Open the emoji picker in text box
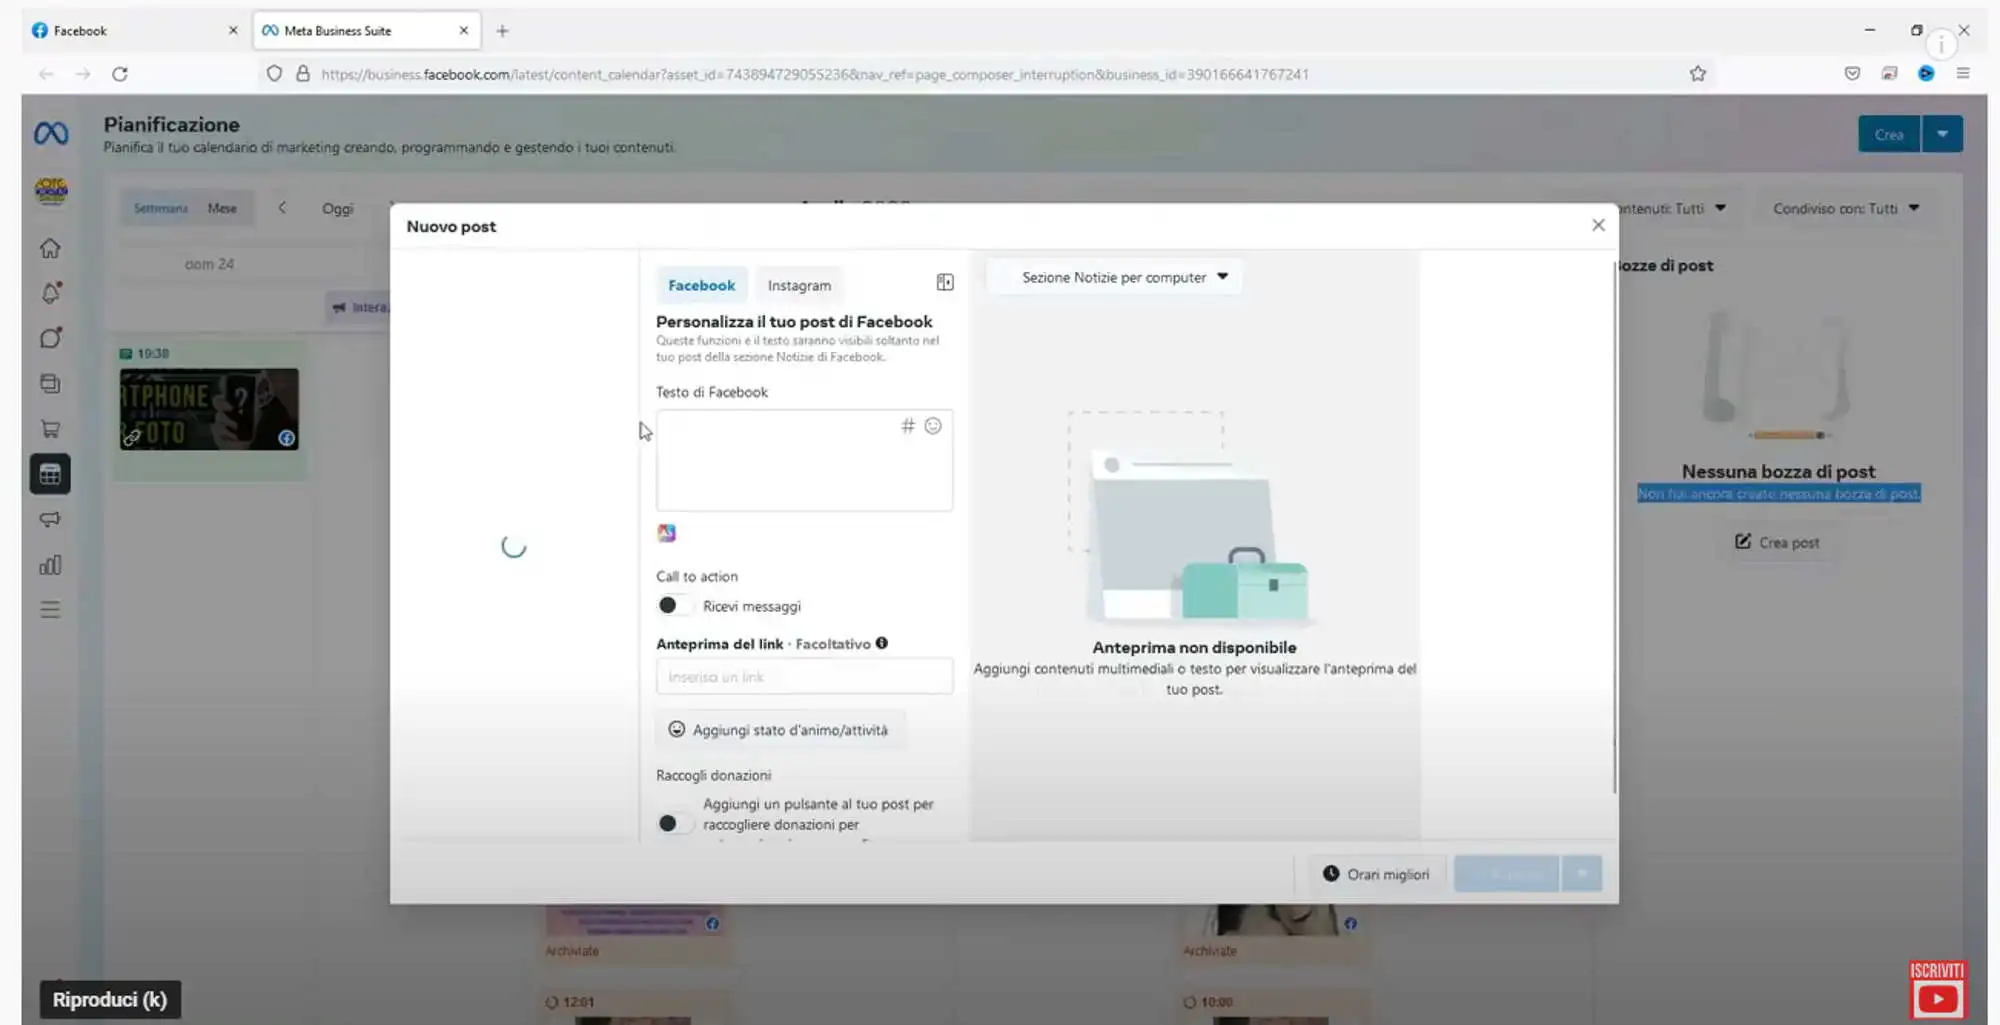 933,426
